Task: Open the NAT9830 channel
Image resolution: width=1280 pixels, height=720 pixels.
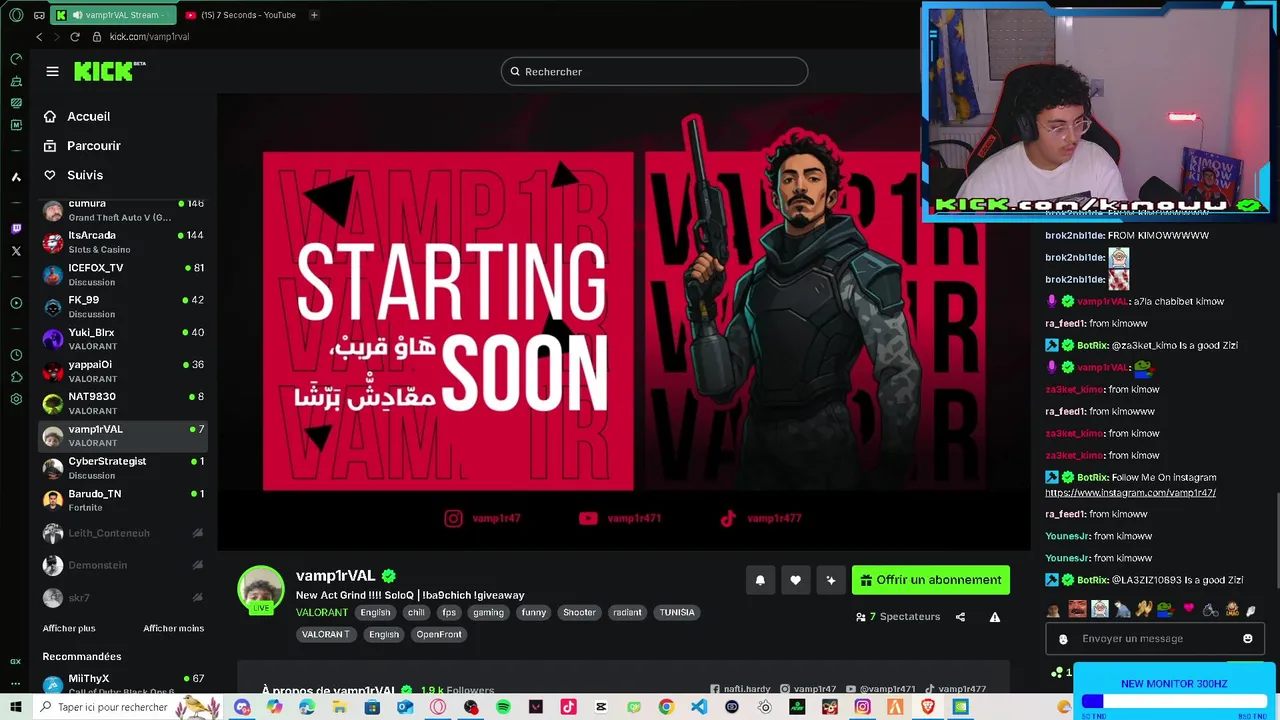Action: [123, 403]
